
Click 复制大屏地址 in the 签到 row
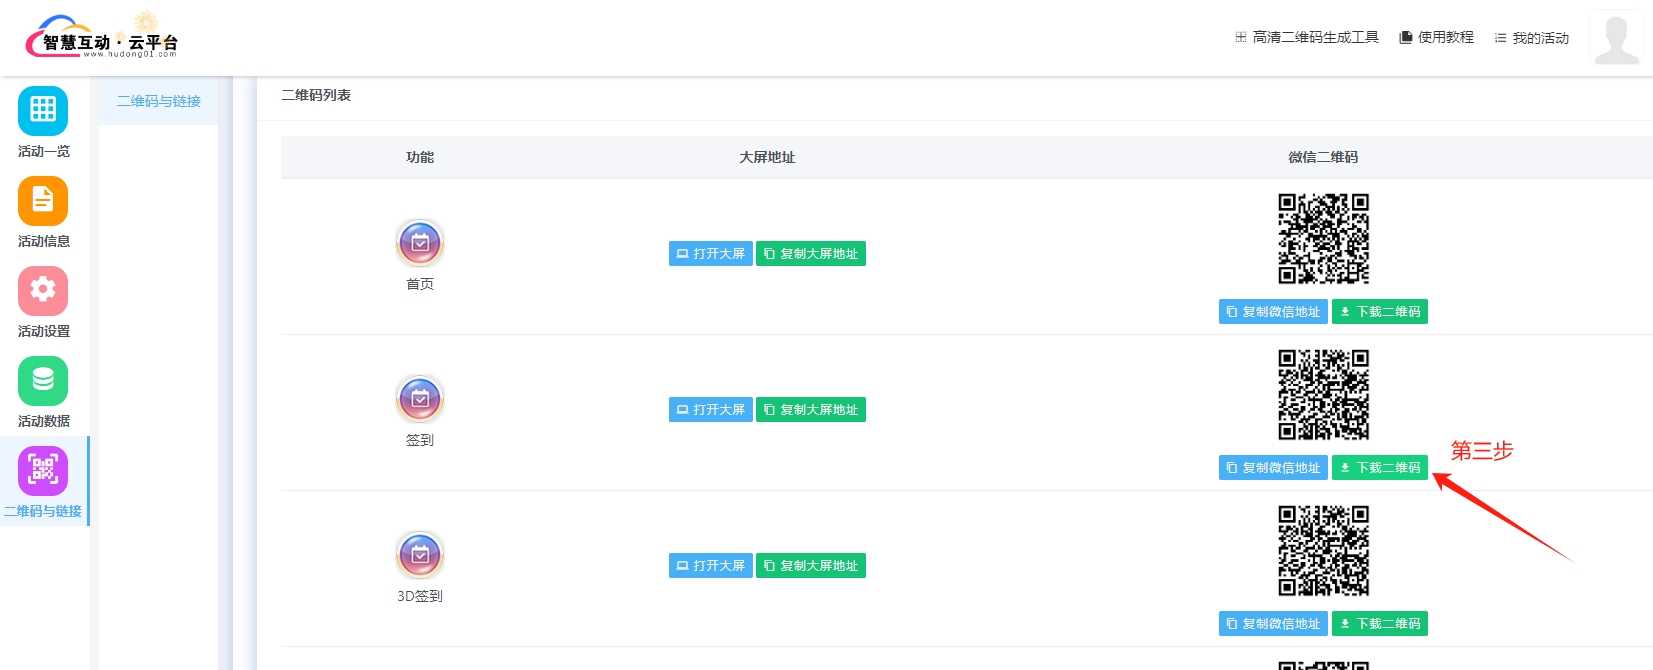(x=811, y=410)
